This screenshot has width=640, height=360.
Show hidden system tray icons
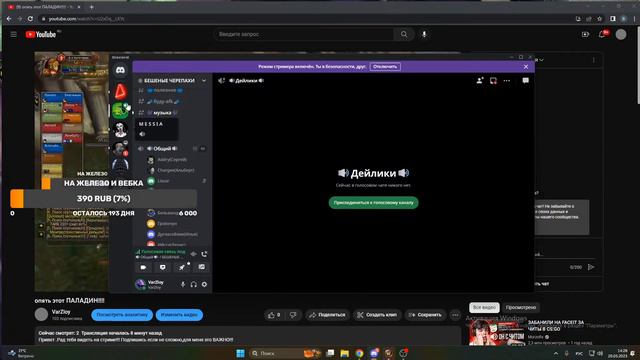(556, 353)
